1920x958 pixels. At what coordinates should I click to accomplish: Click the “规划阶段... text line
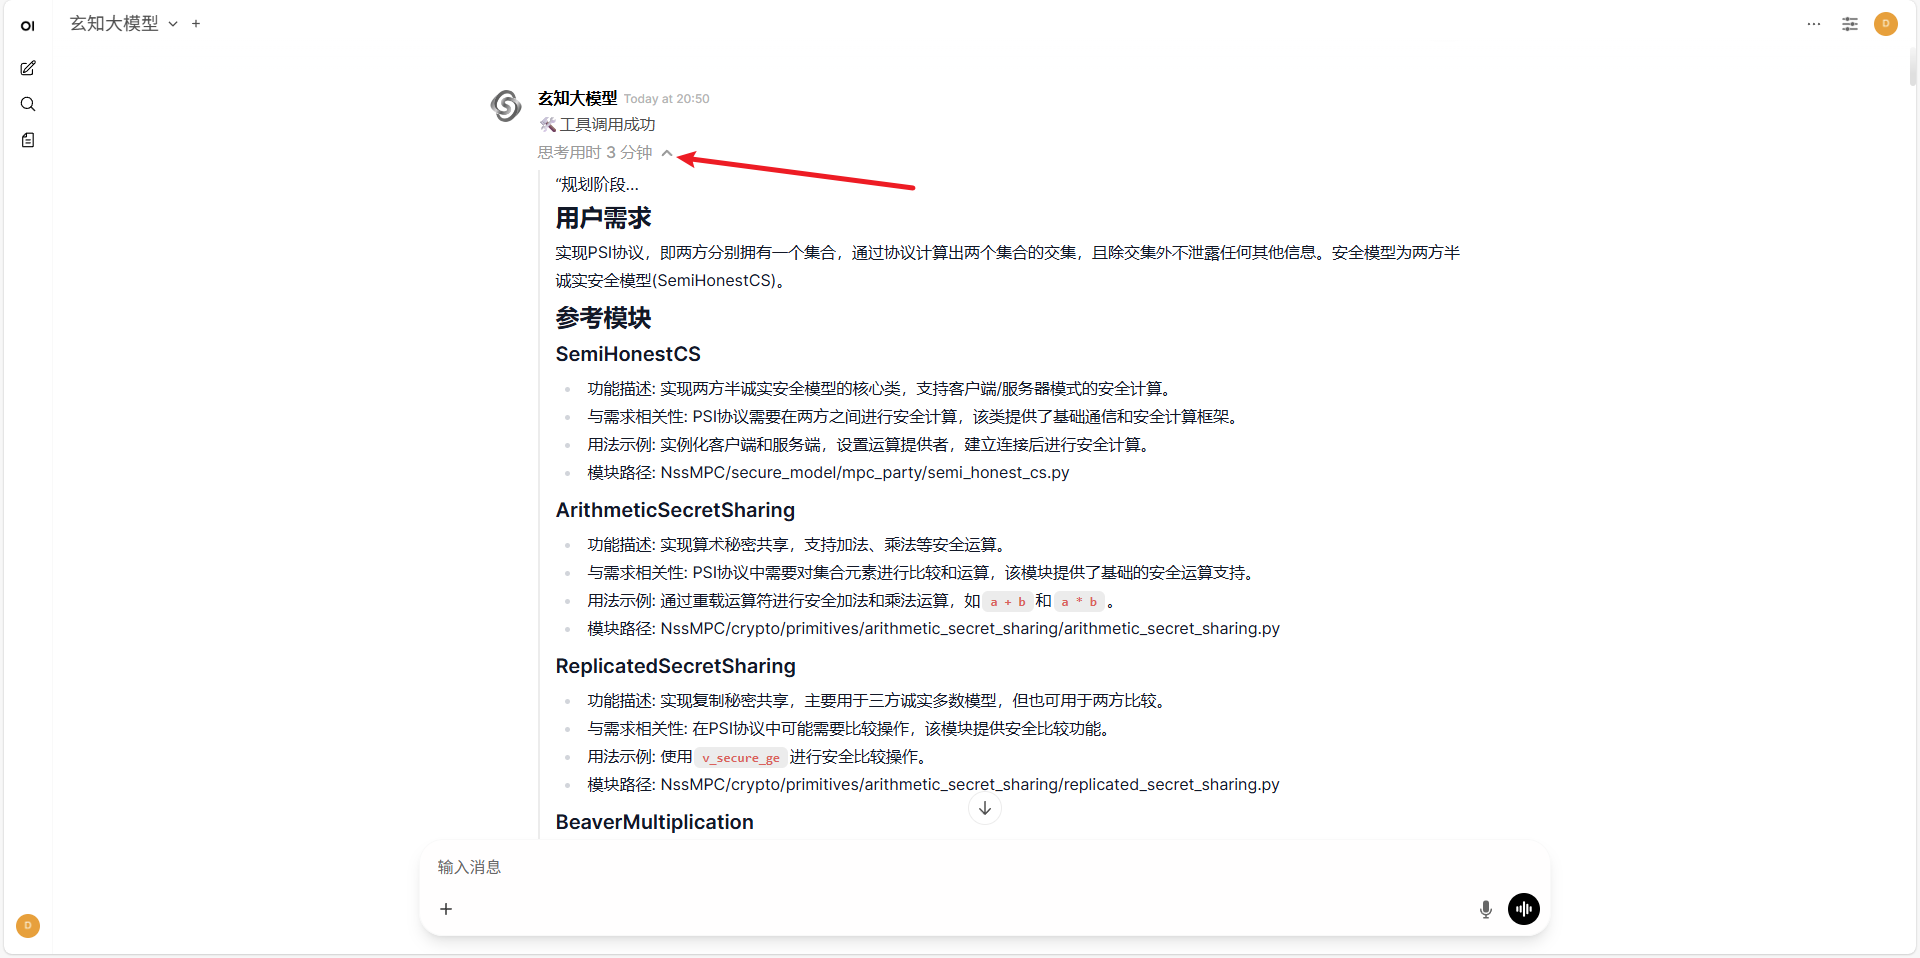tap(597, 184)
